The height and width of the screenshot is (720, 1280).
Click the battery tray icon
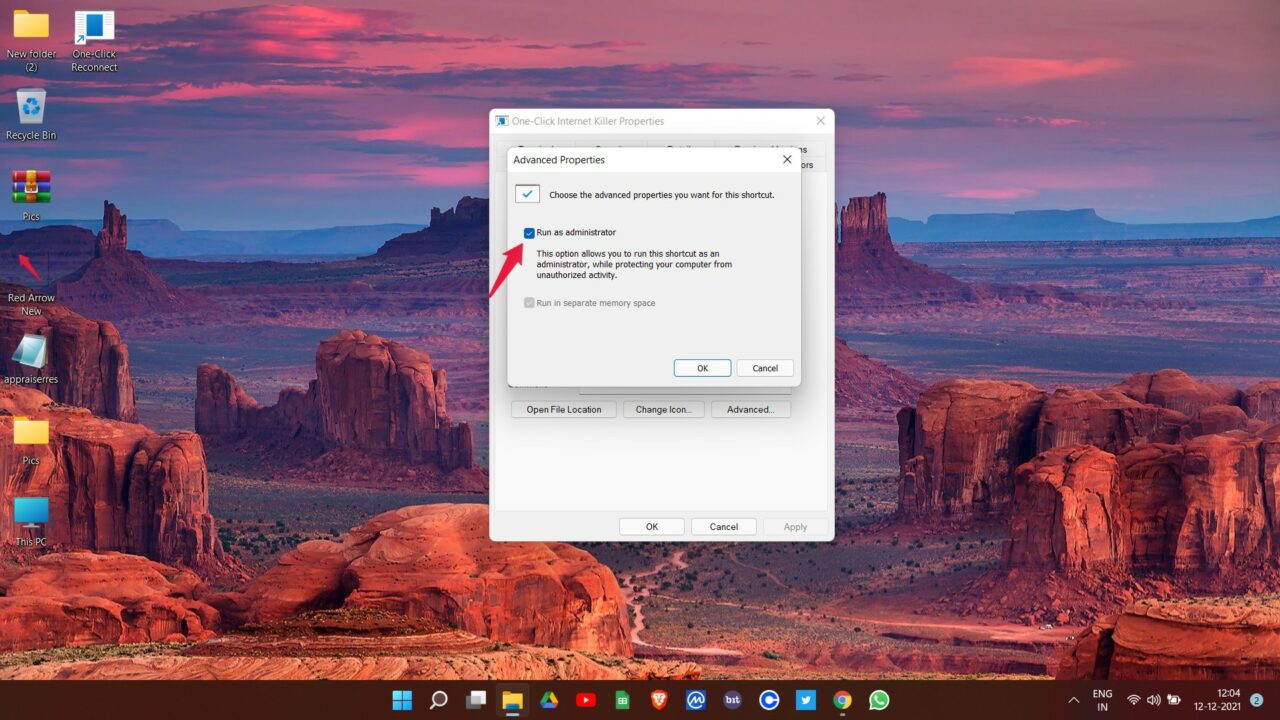coord(1174,700)
